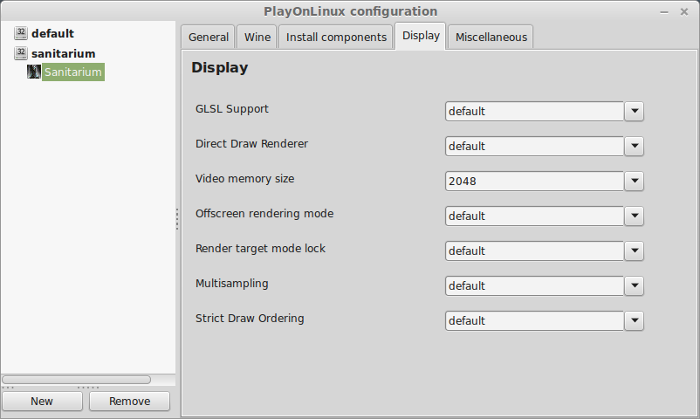
Task: Click the 32-bit icon beside default prefix
Action: (x=21, y=33)
